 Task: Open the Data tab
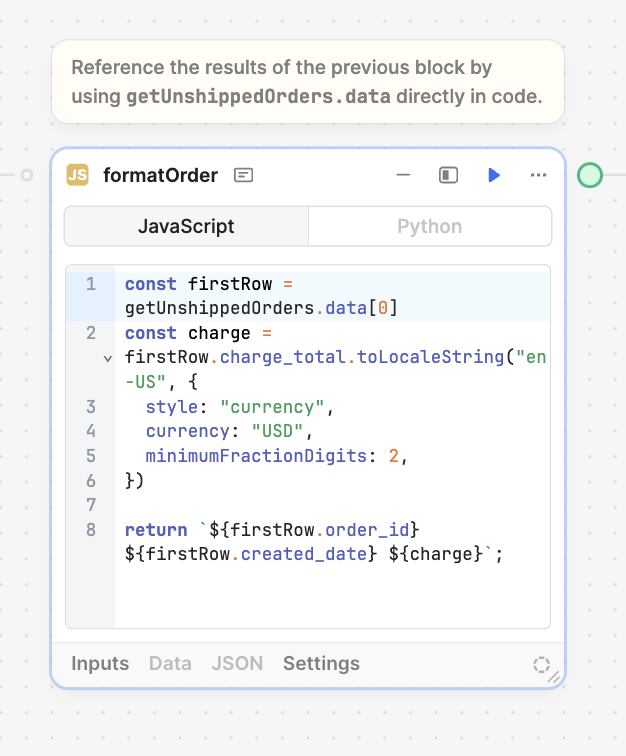pyautogui.click(x=170, y=663)
